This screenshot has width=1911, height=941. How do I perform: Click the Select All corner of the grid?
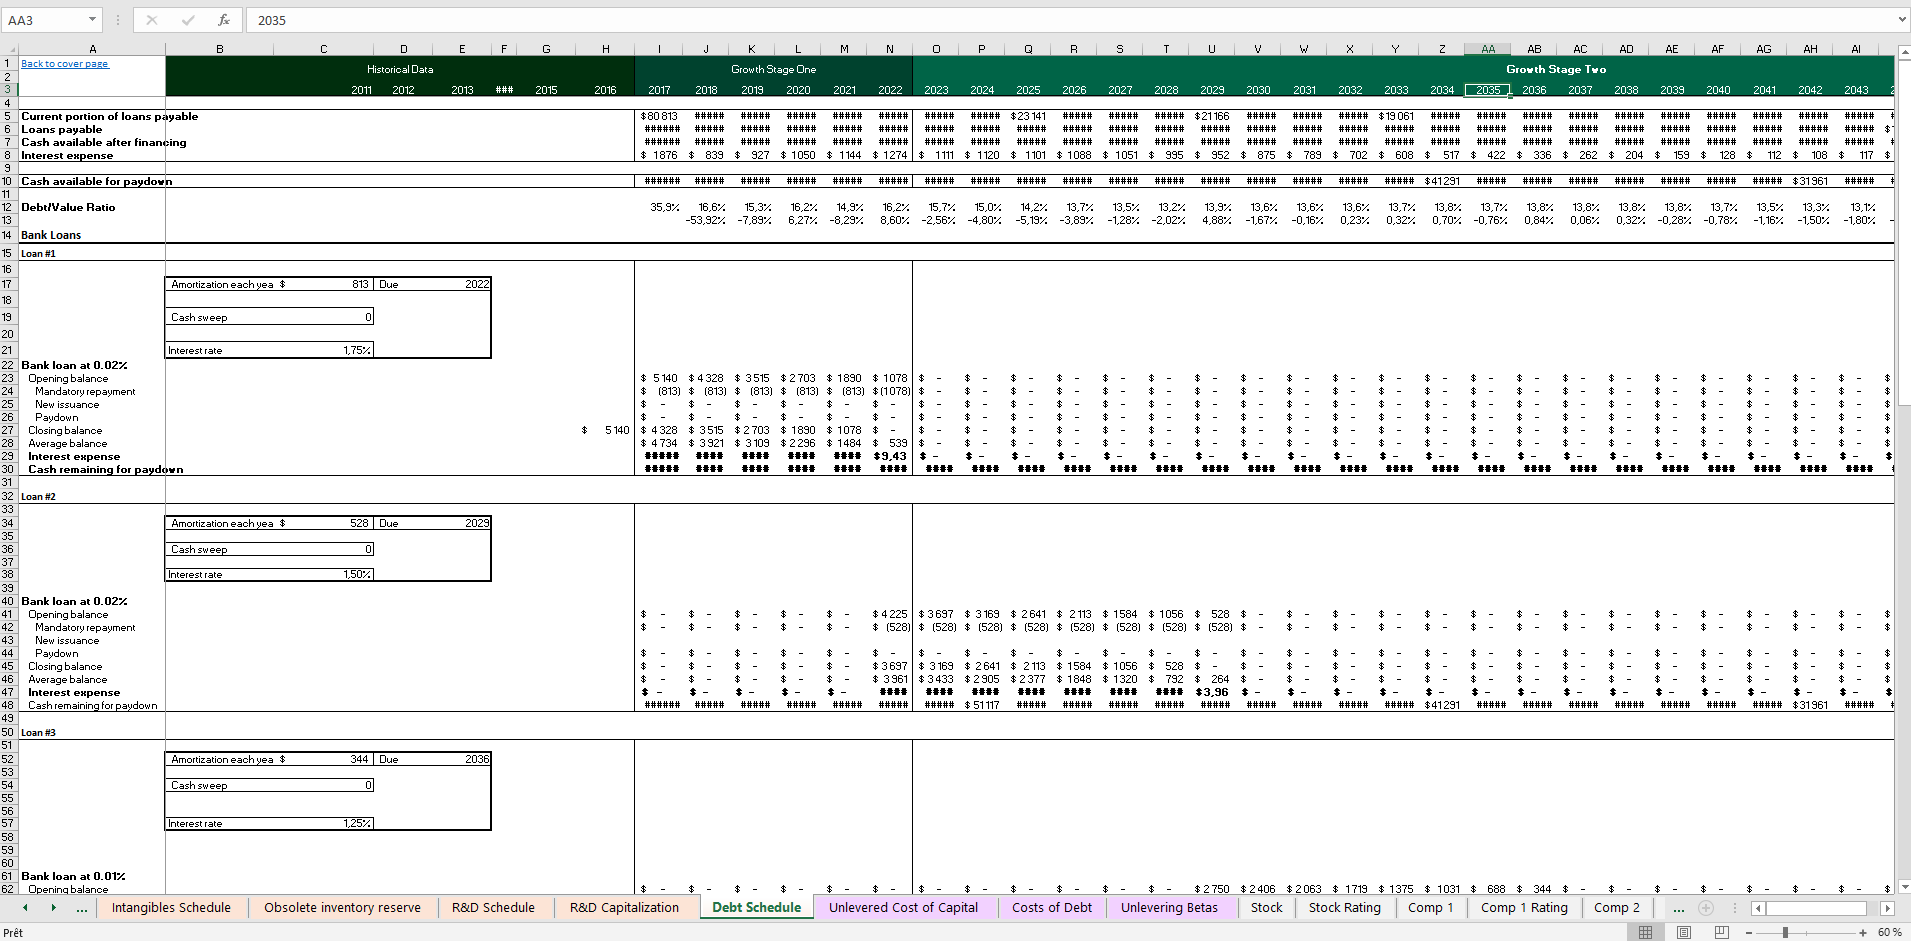coord(9,49)
